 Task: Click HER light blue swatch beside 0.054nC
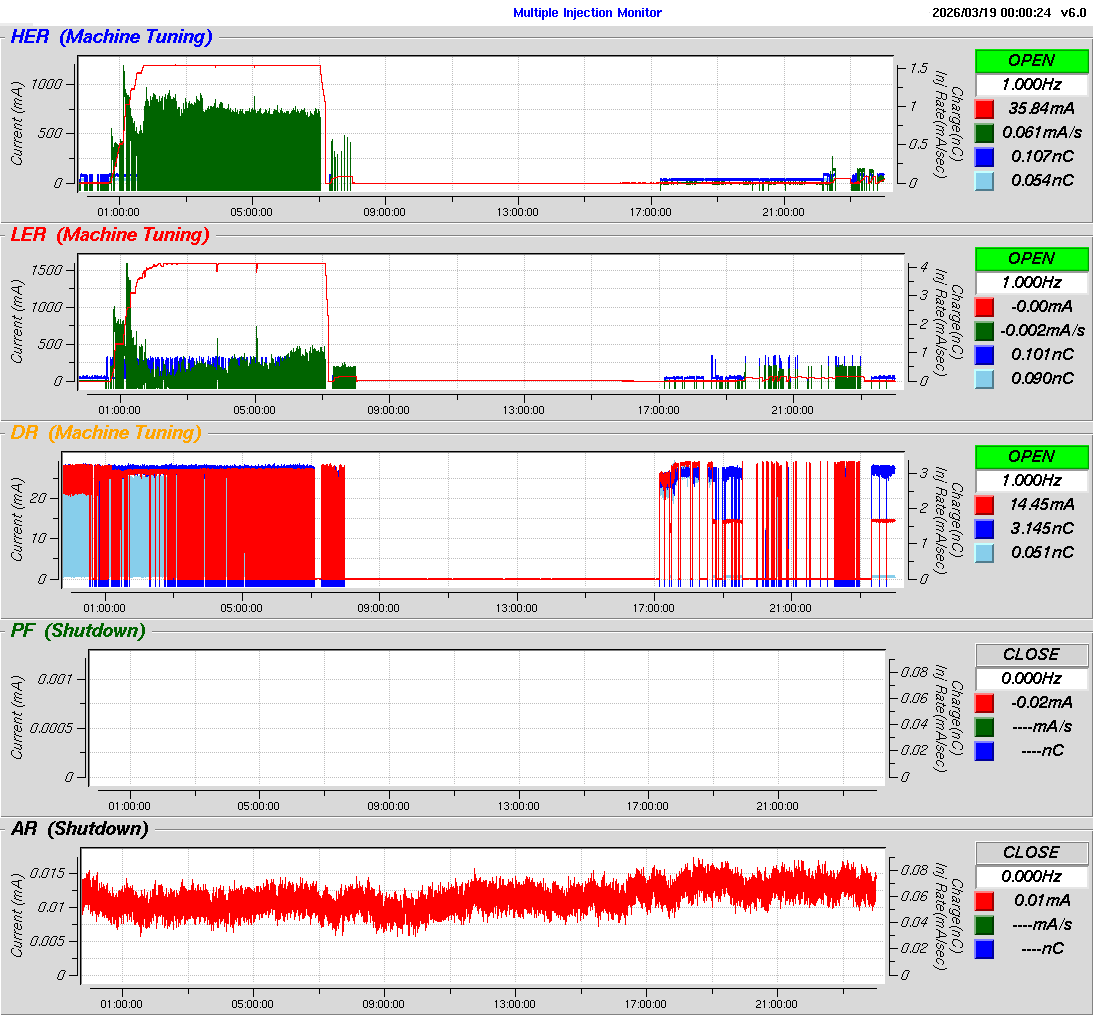[x=985, y=180]
